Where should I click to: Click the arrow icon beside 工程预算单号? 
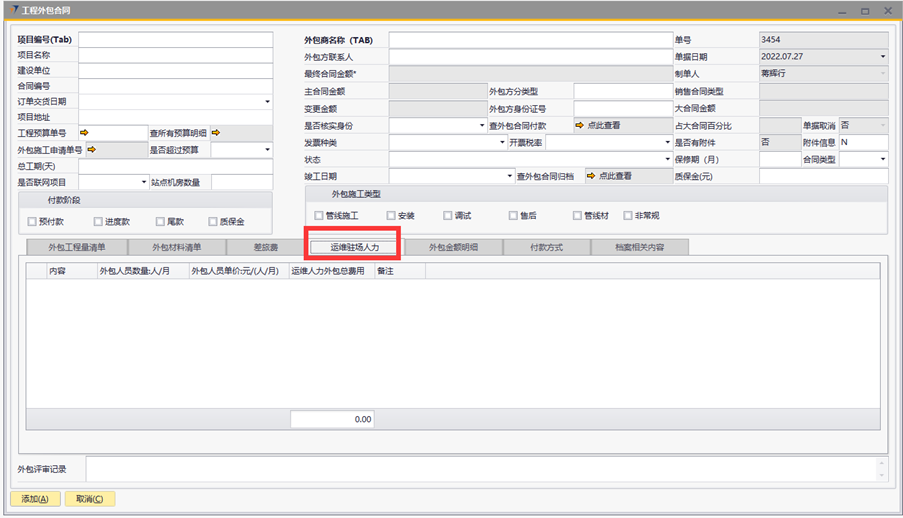coord(84,132)
